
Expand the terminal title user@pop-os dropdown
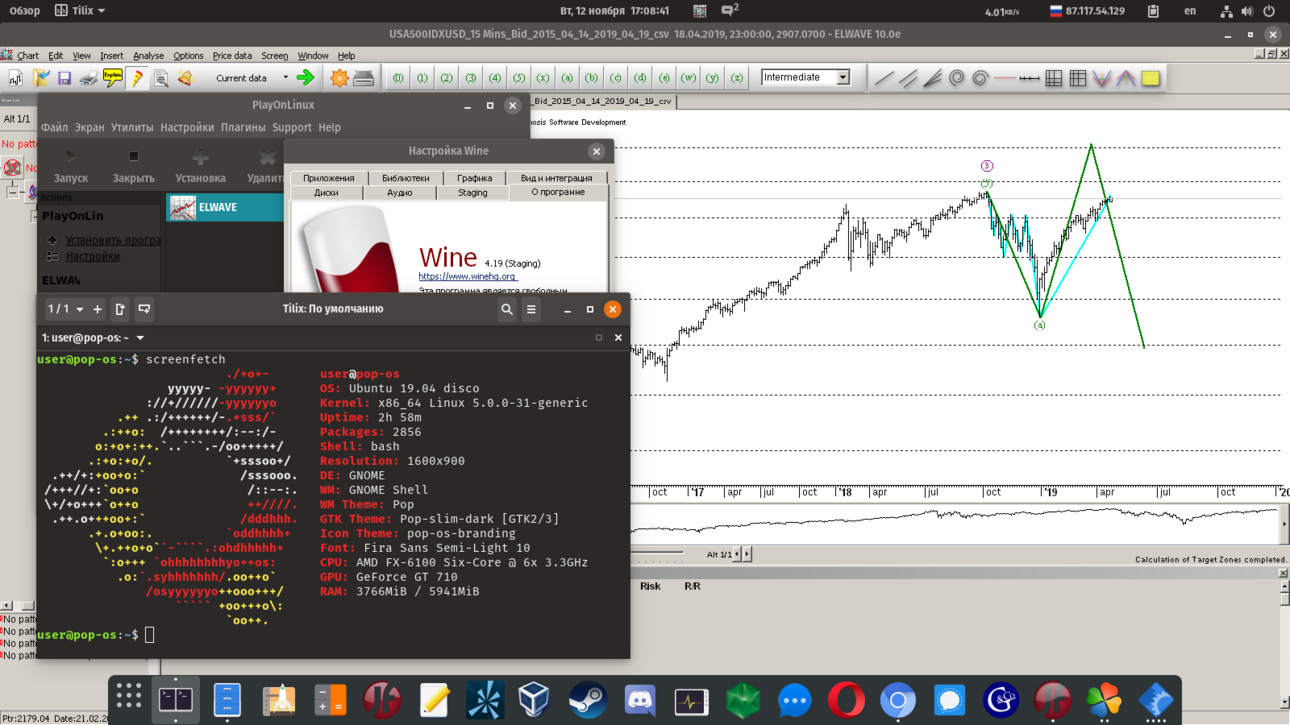[140, 338]
